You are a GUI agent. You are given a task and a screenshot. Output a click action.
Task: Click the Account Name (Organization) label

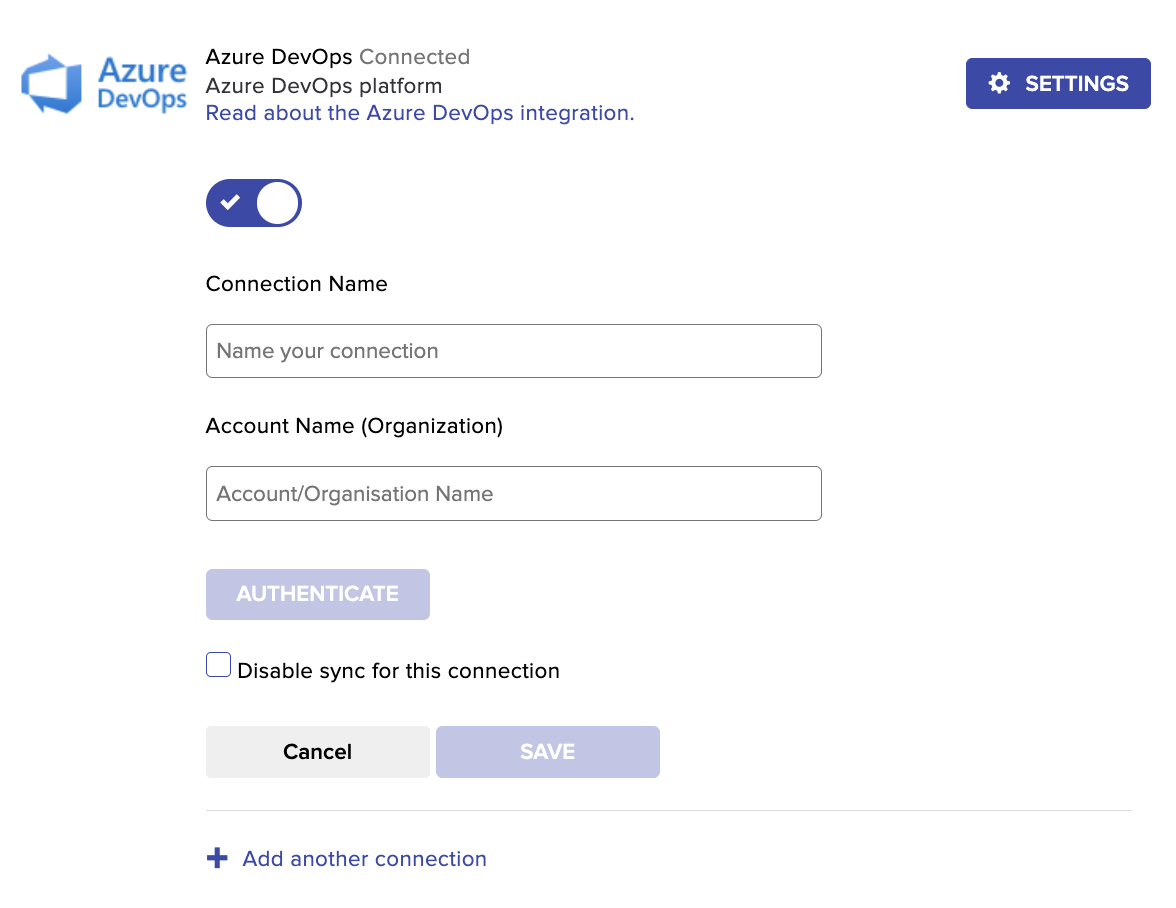click(x=354, y=426)
